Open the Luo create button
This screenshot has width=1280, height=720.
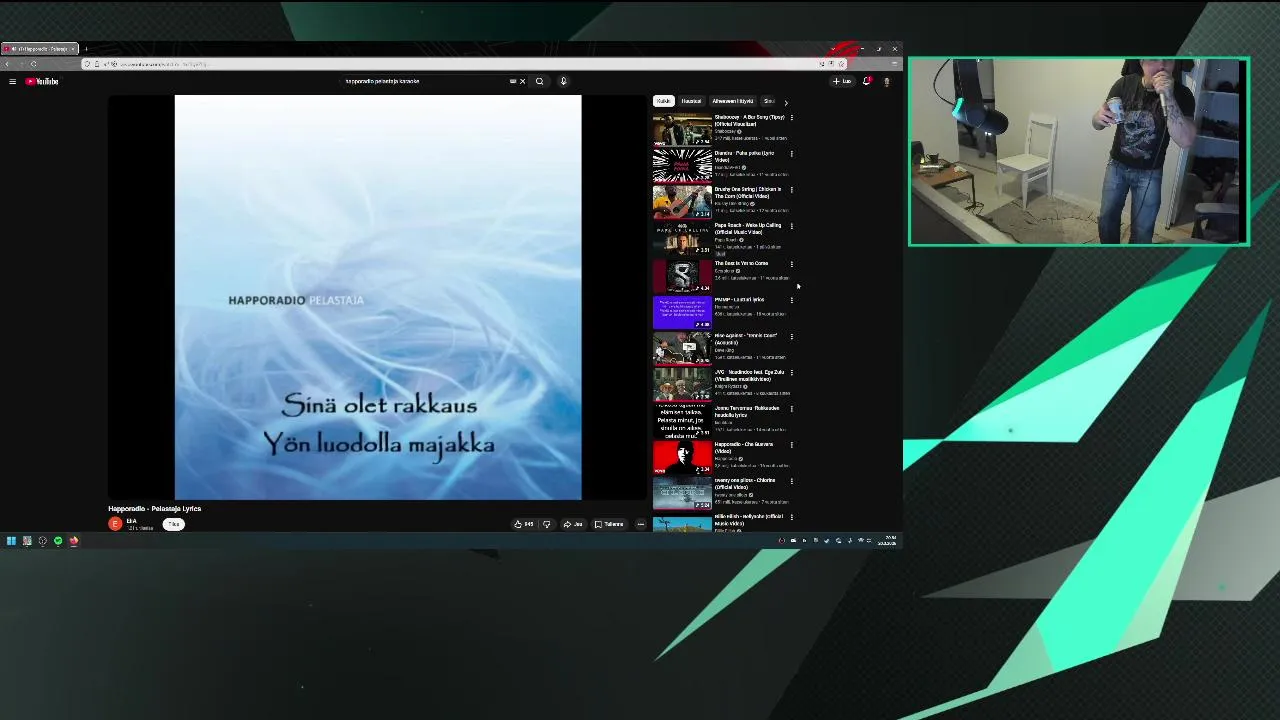click(842, 81)
